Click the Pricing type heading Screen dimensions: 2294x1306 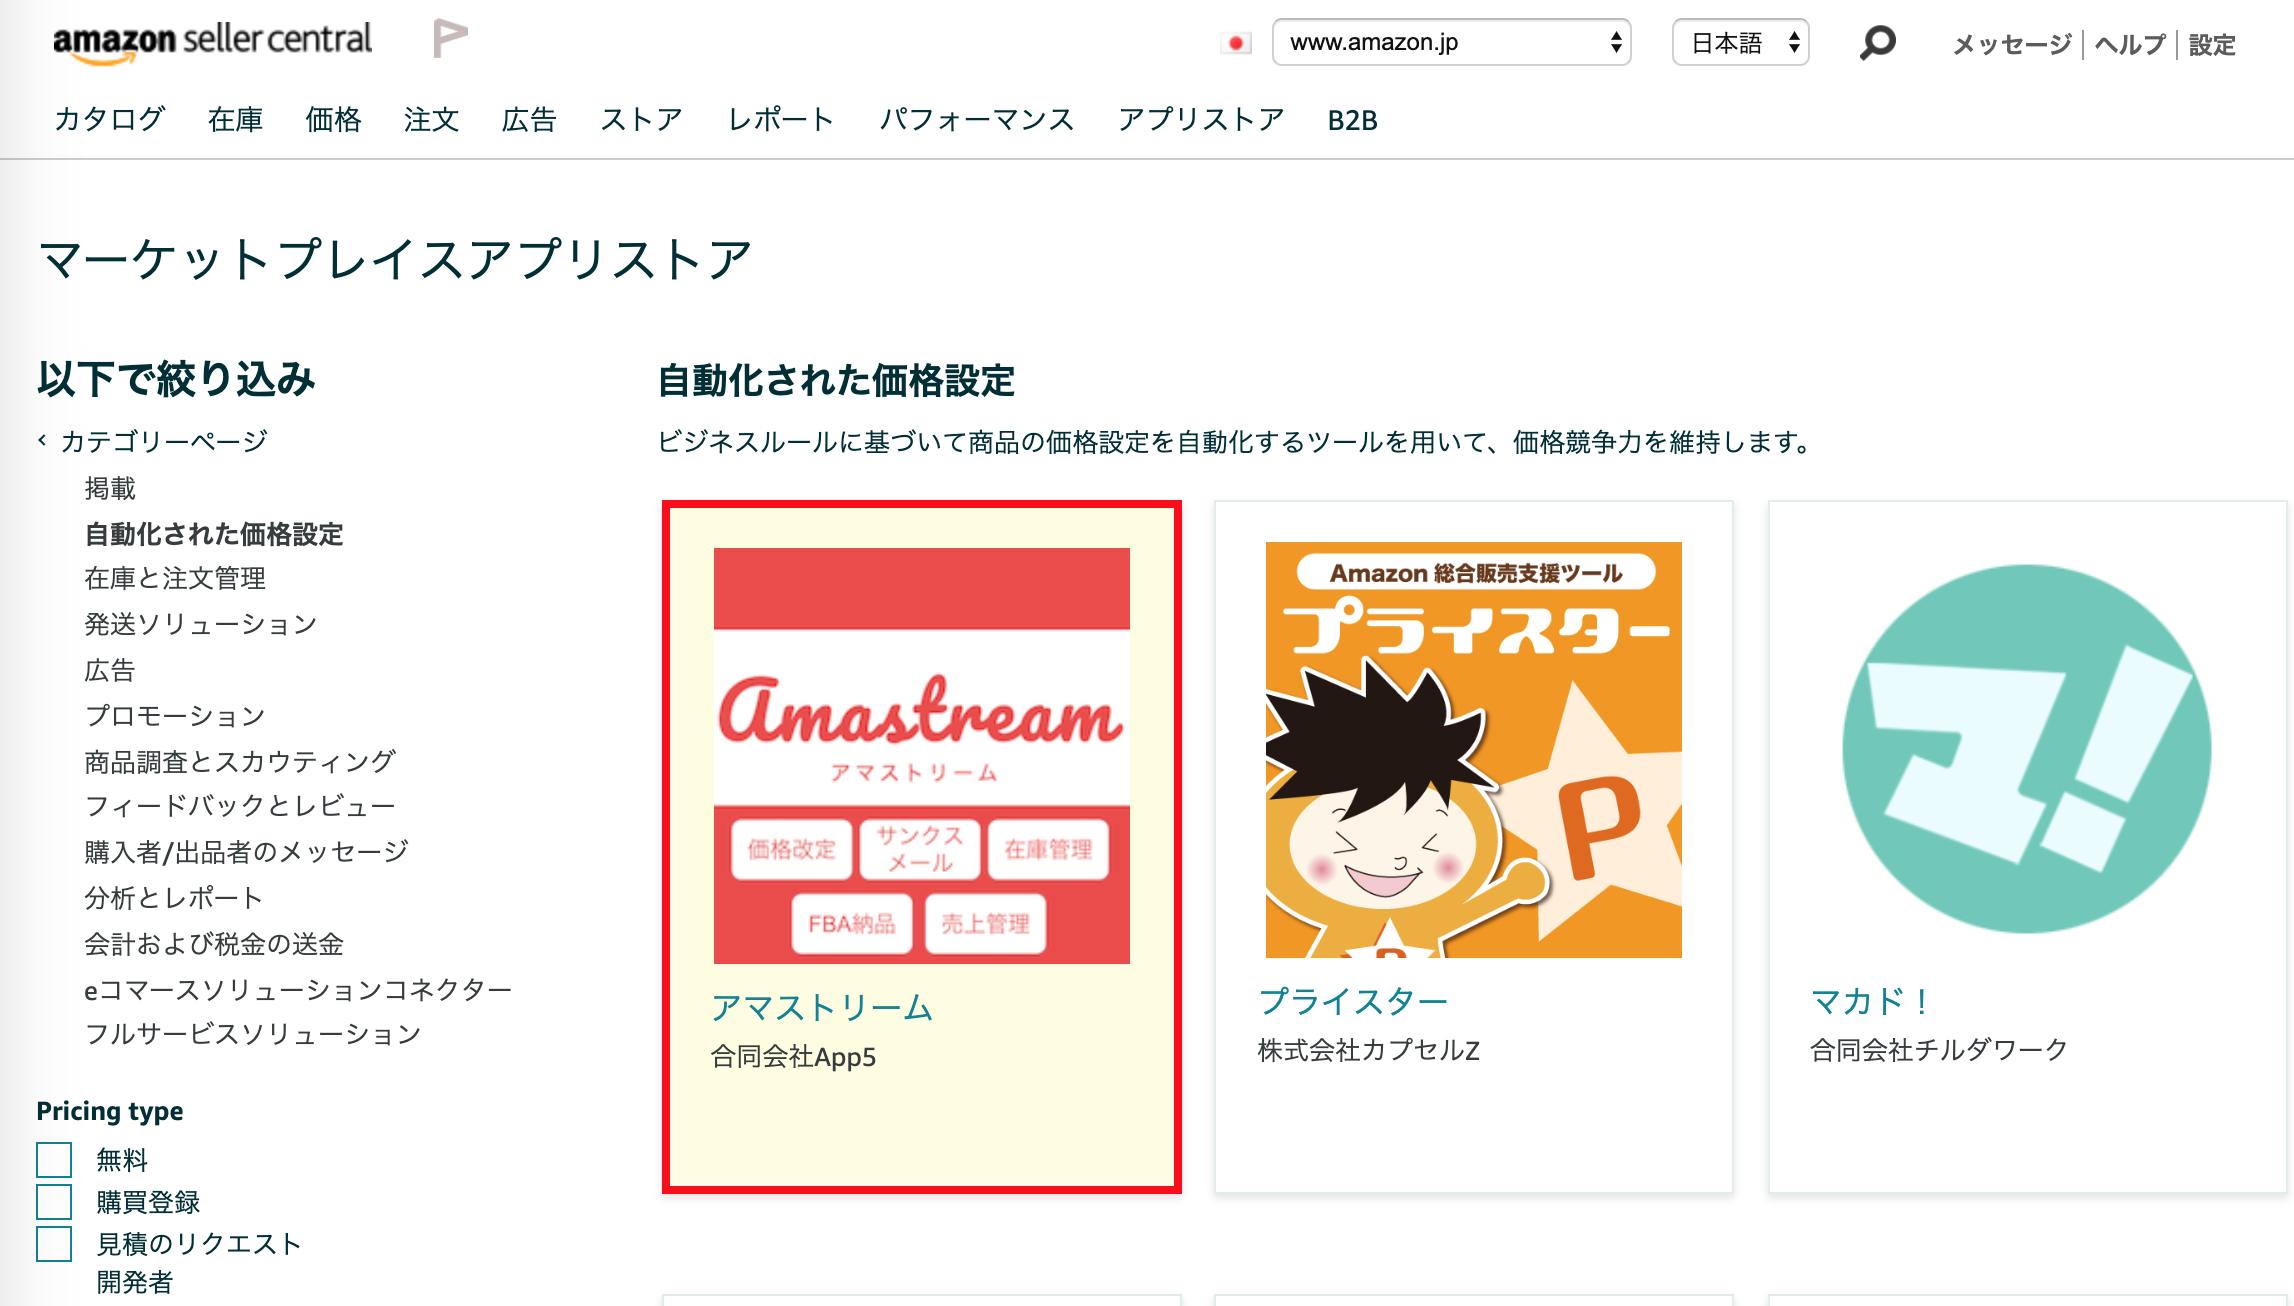(110, 1111)
